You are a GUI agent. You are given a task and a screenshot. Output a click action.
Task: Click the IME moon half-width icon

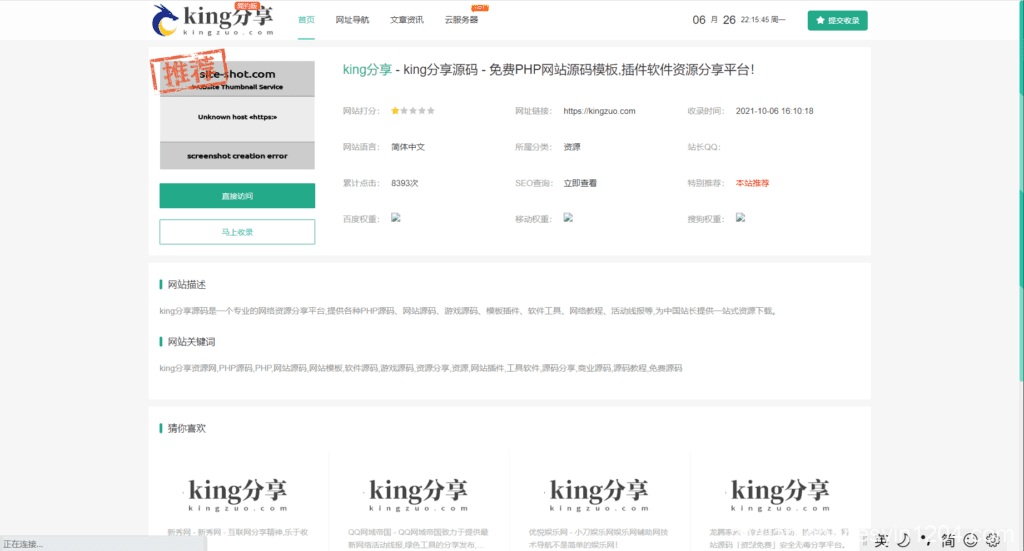[904, 540]
